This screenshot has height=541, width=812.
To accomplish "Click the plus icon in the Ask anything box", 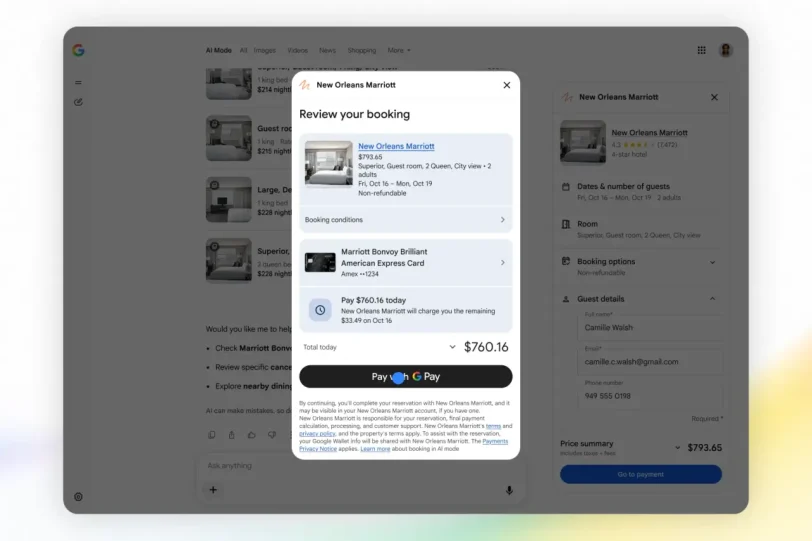I will 213,490.
